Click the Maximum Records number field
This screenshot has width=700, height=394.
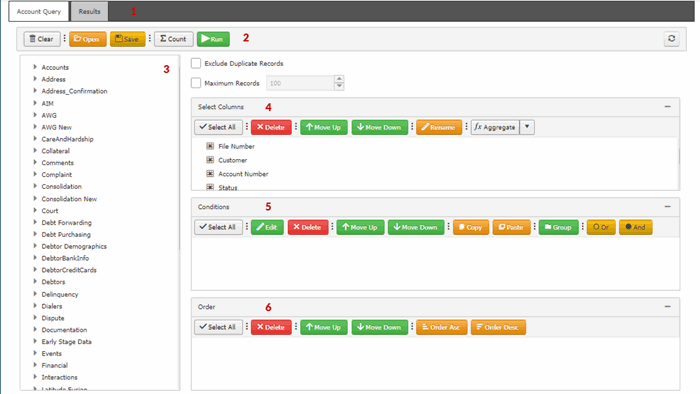coord(300,83)
